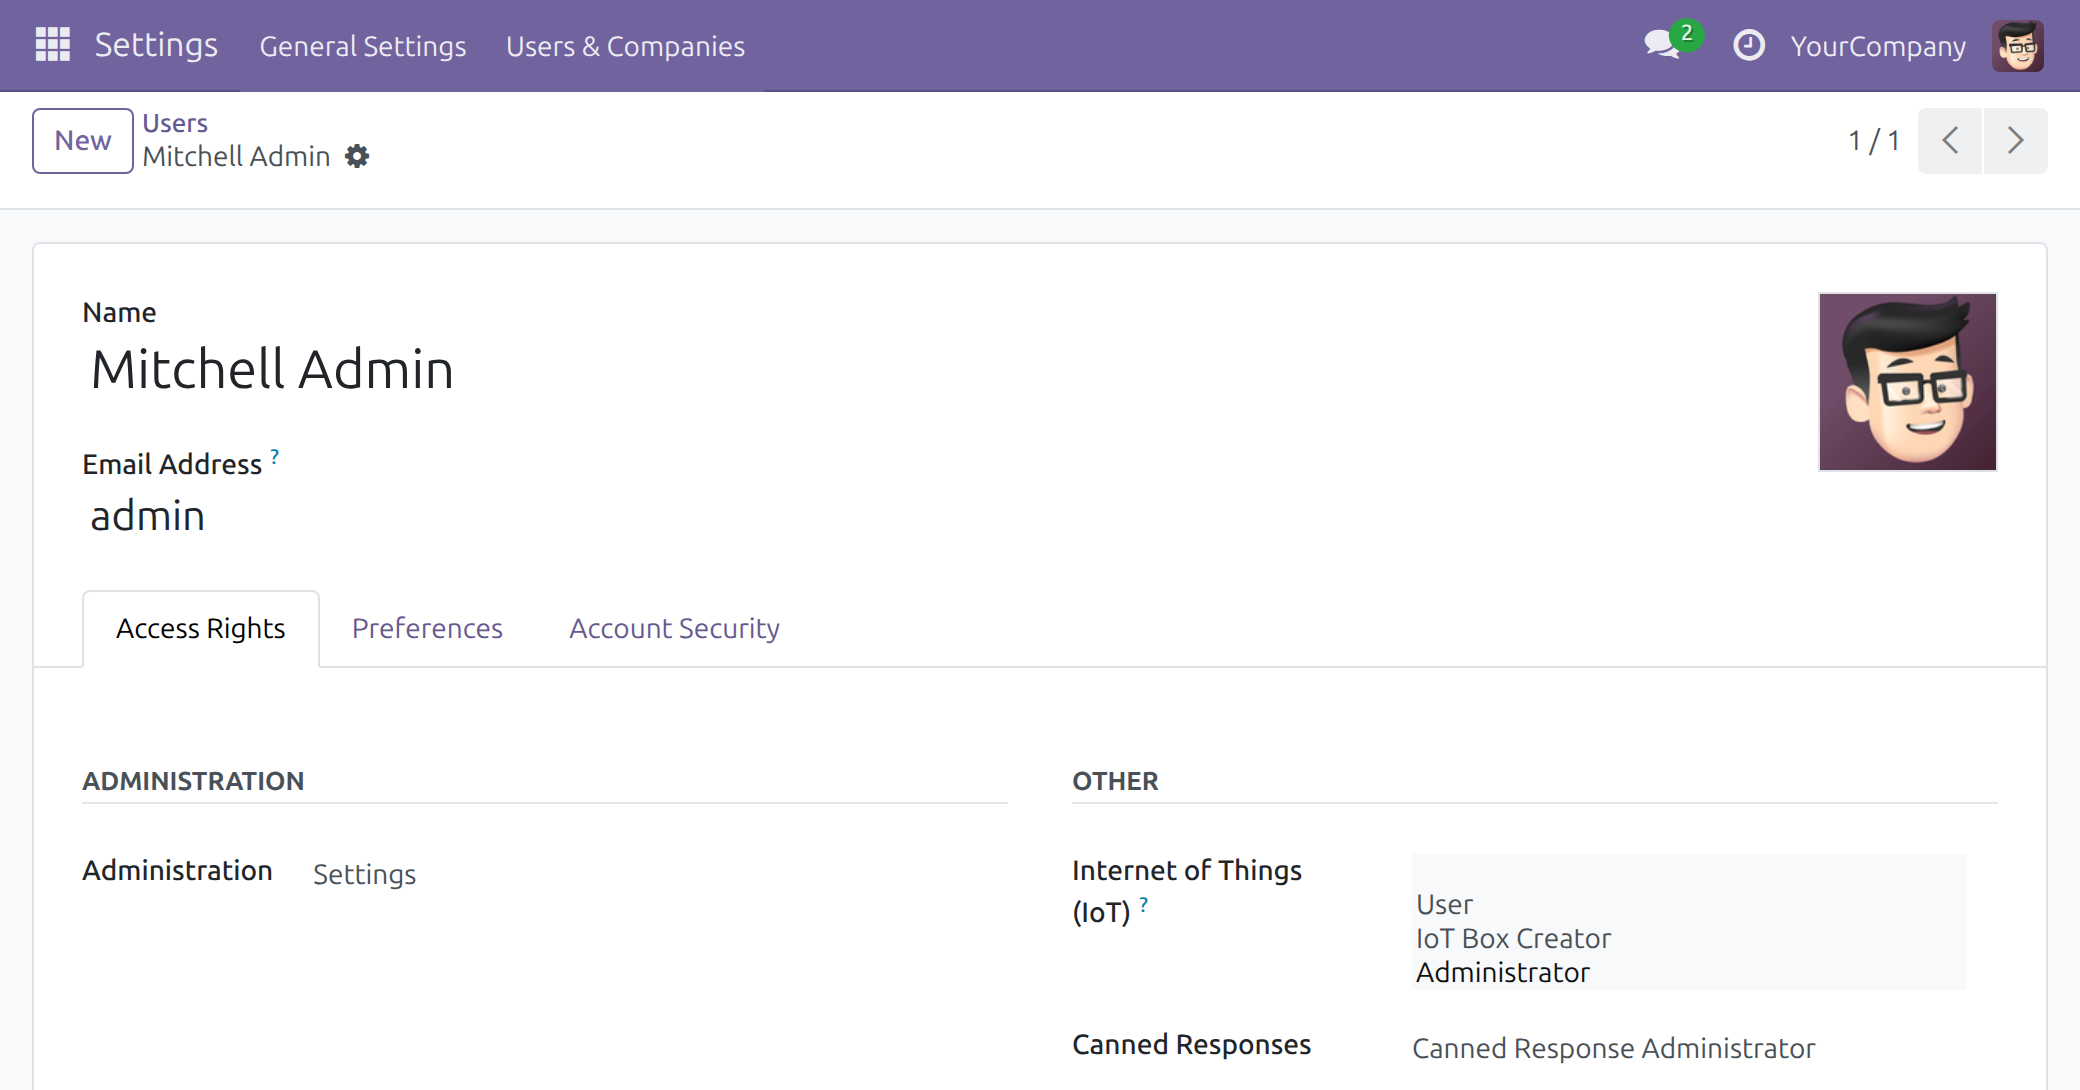Open the General Settings menu
The height and width of the screenshot is (1090, 2080).
[x=363, y=46]
